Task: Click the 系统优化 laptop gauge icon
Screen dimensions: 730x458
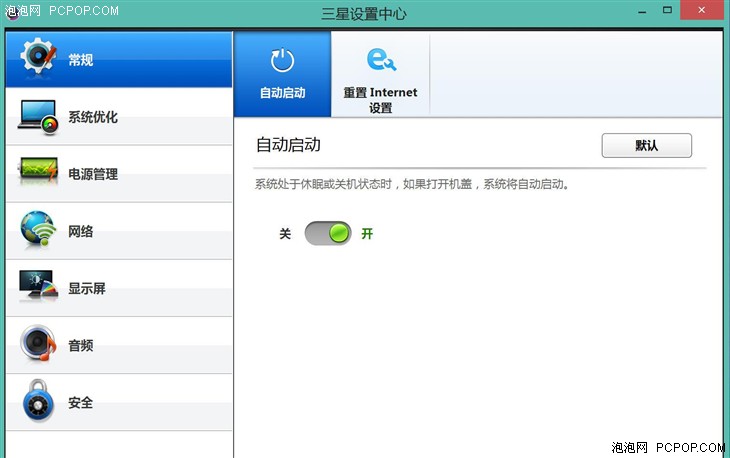Action: pyautogui.click(x=38, y=117)
